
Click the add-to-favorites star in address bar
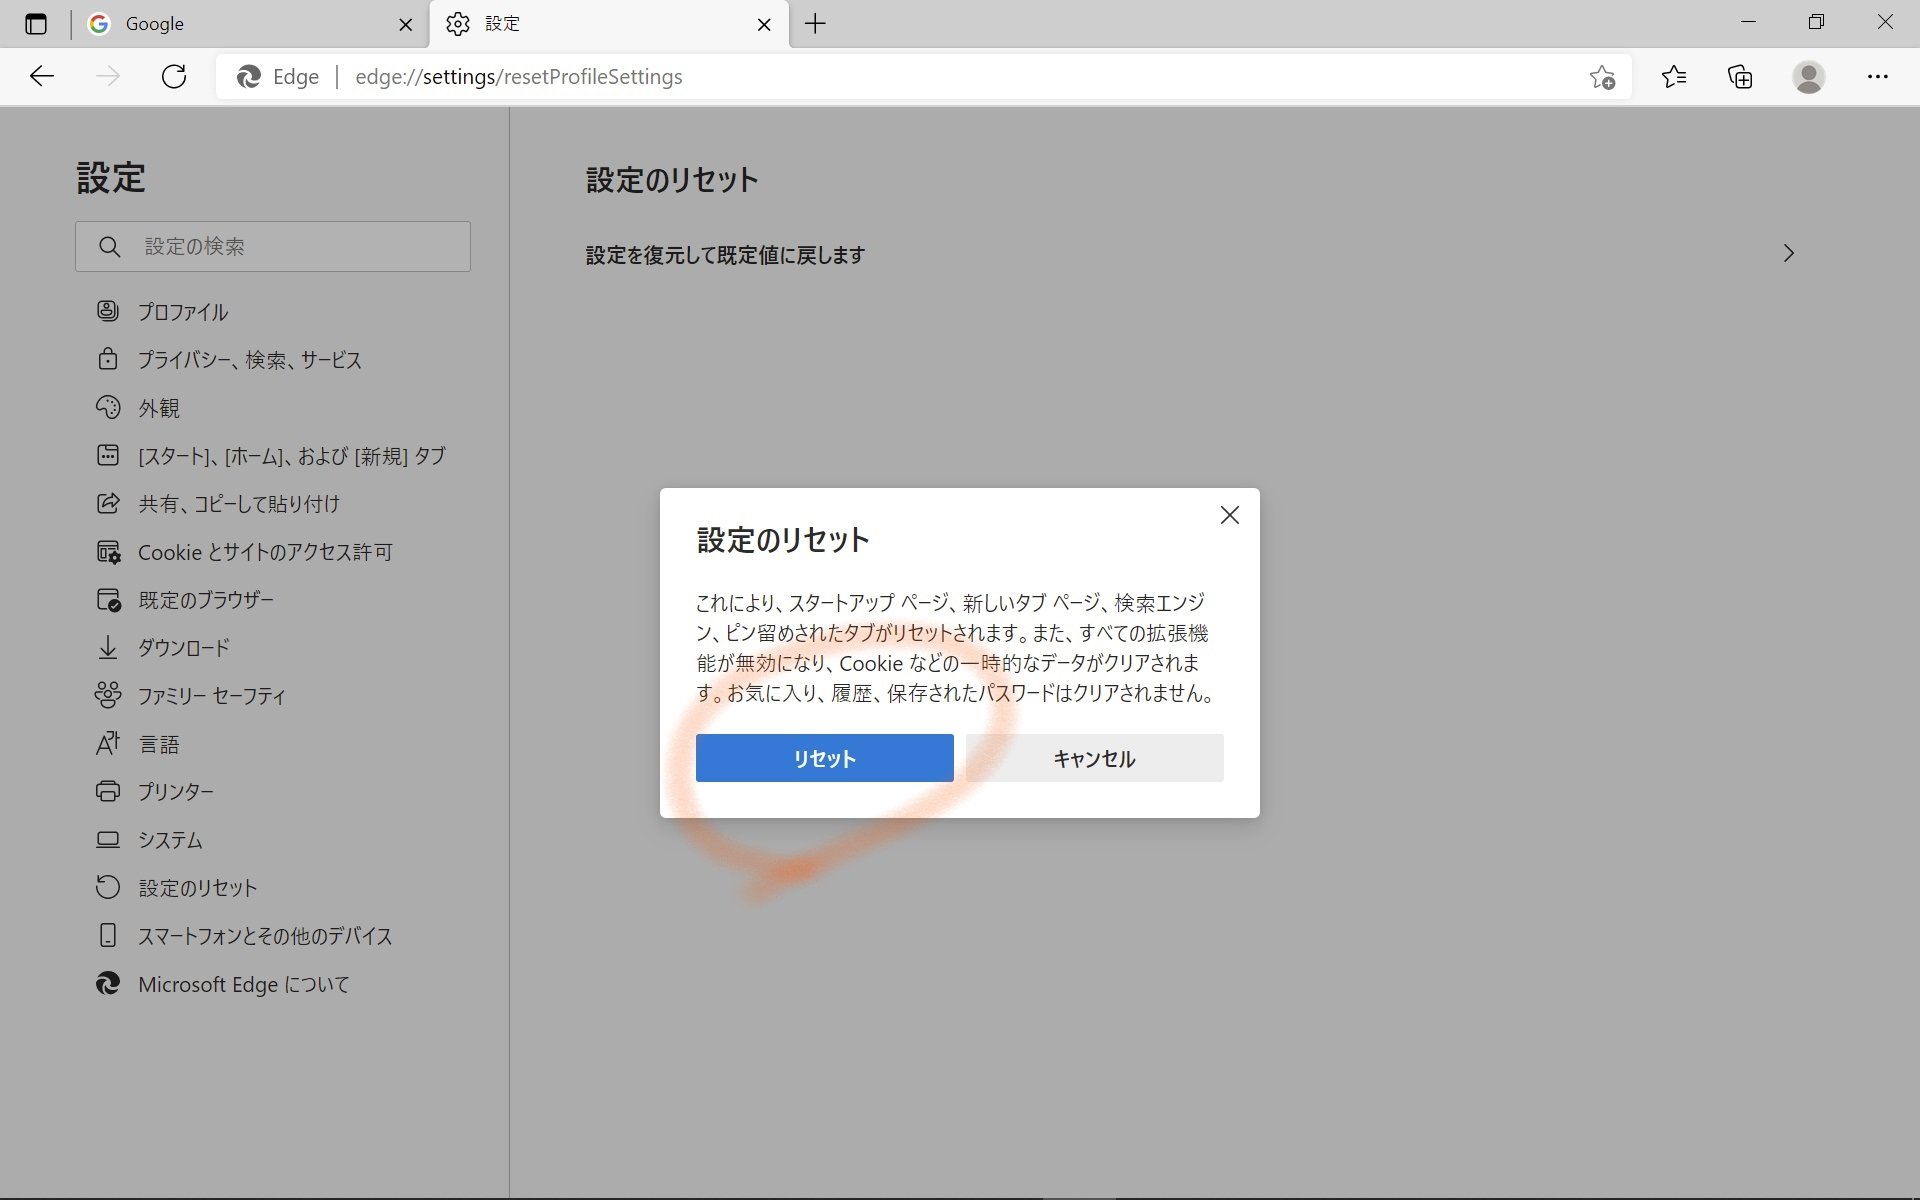coord(1603,76)
